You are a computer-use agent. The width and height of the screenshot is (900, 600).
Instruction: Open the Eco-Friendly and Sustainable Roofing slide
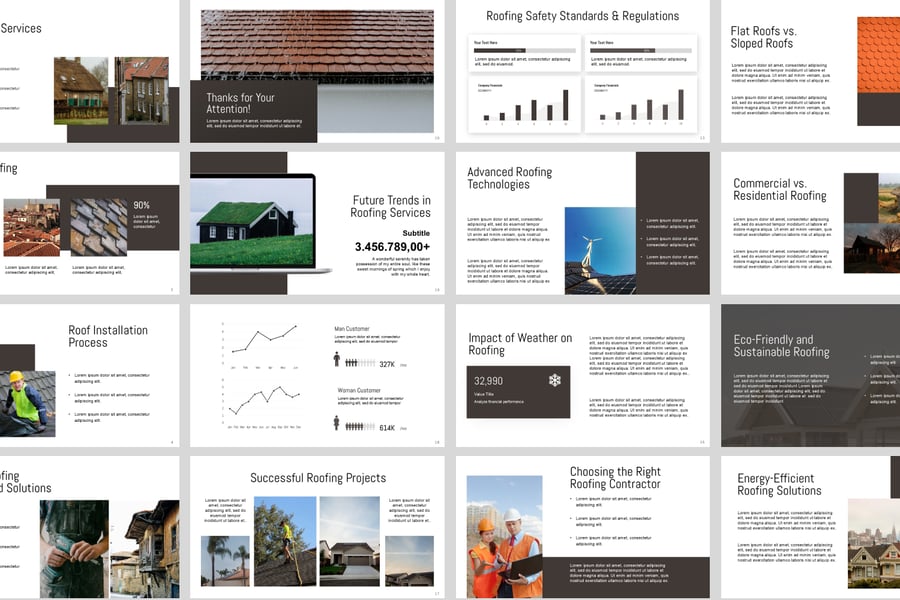(x=810, y=375)
